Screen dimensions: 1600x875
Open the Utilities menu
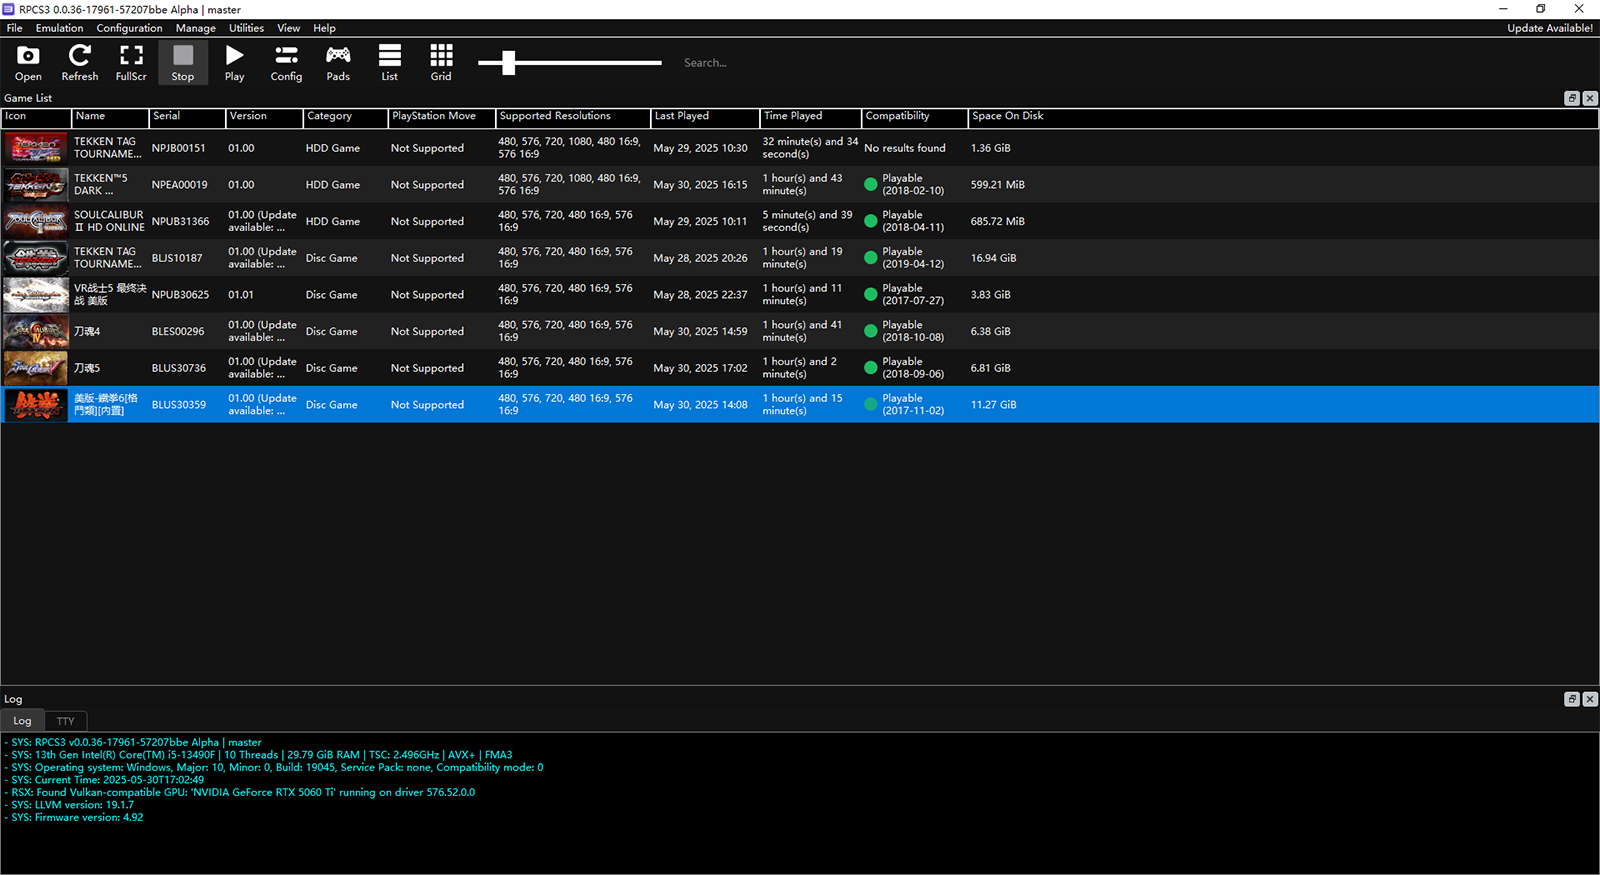pyautogui.click(x=247, y=28)
